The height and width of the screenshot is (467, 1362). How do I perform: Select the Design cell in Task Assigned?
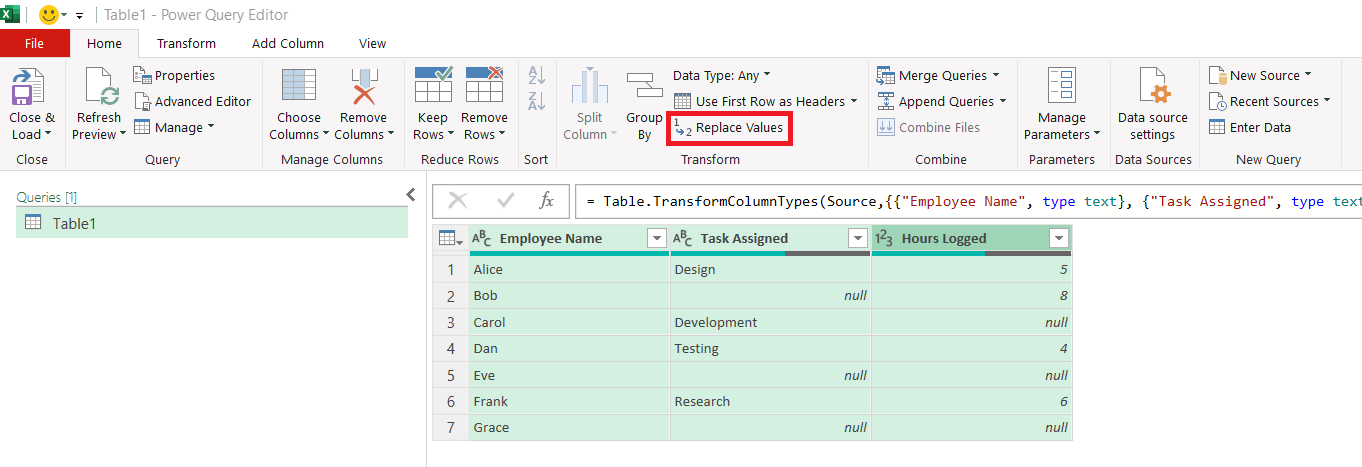point(770,269)
